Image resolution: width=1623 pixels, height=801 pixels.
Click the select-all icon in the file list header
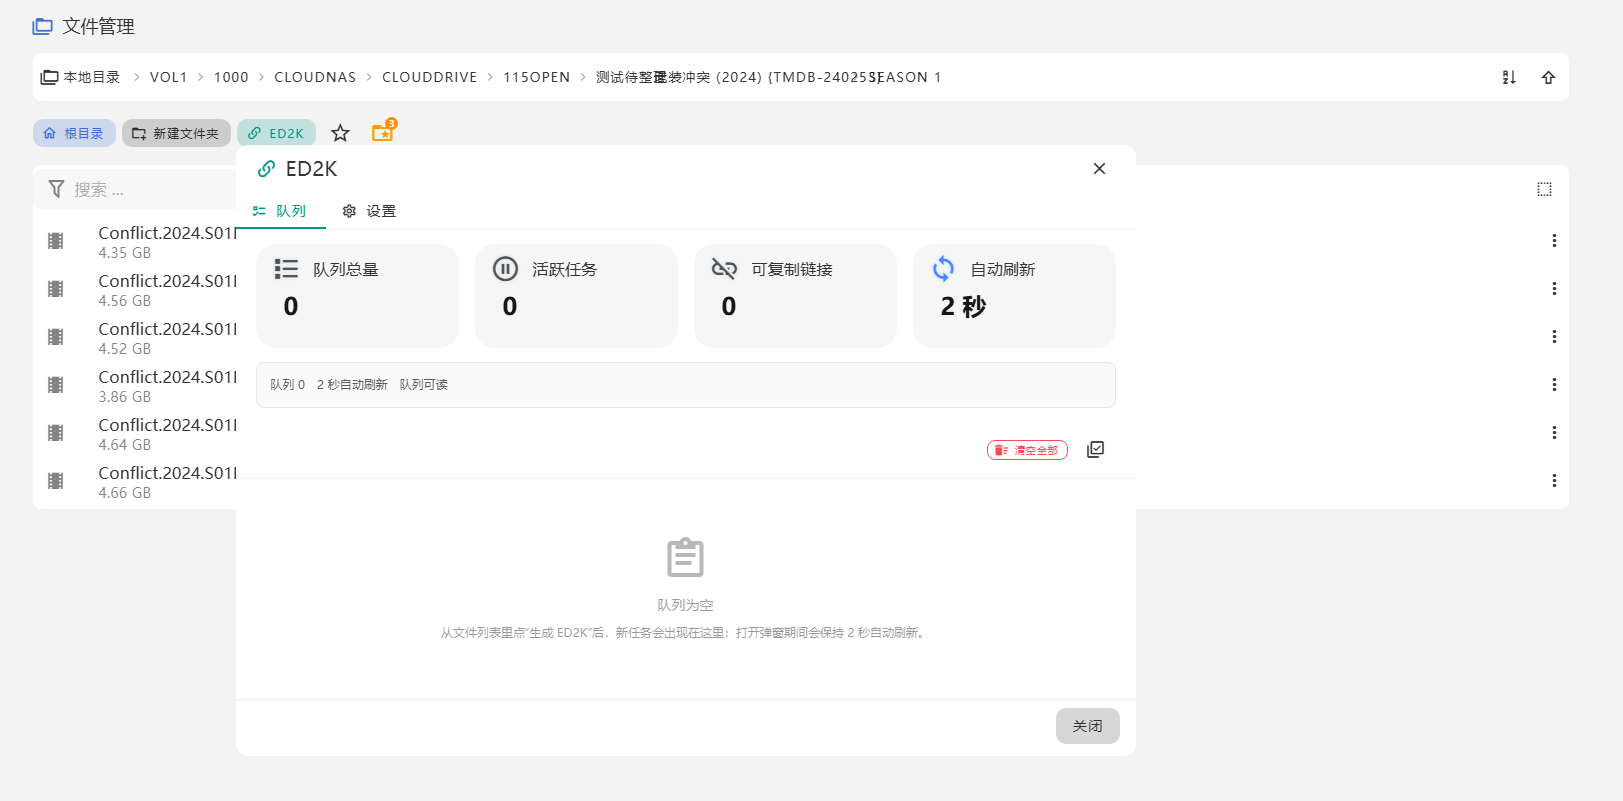click(1544, 189)
